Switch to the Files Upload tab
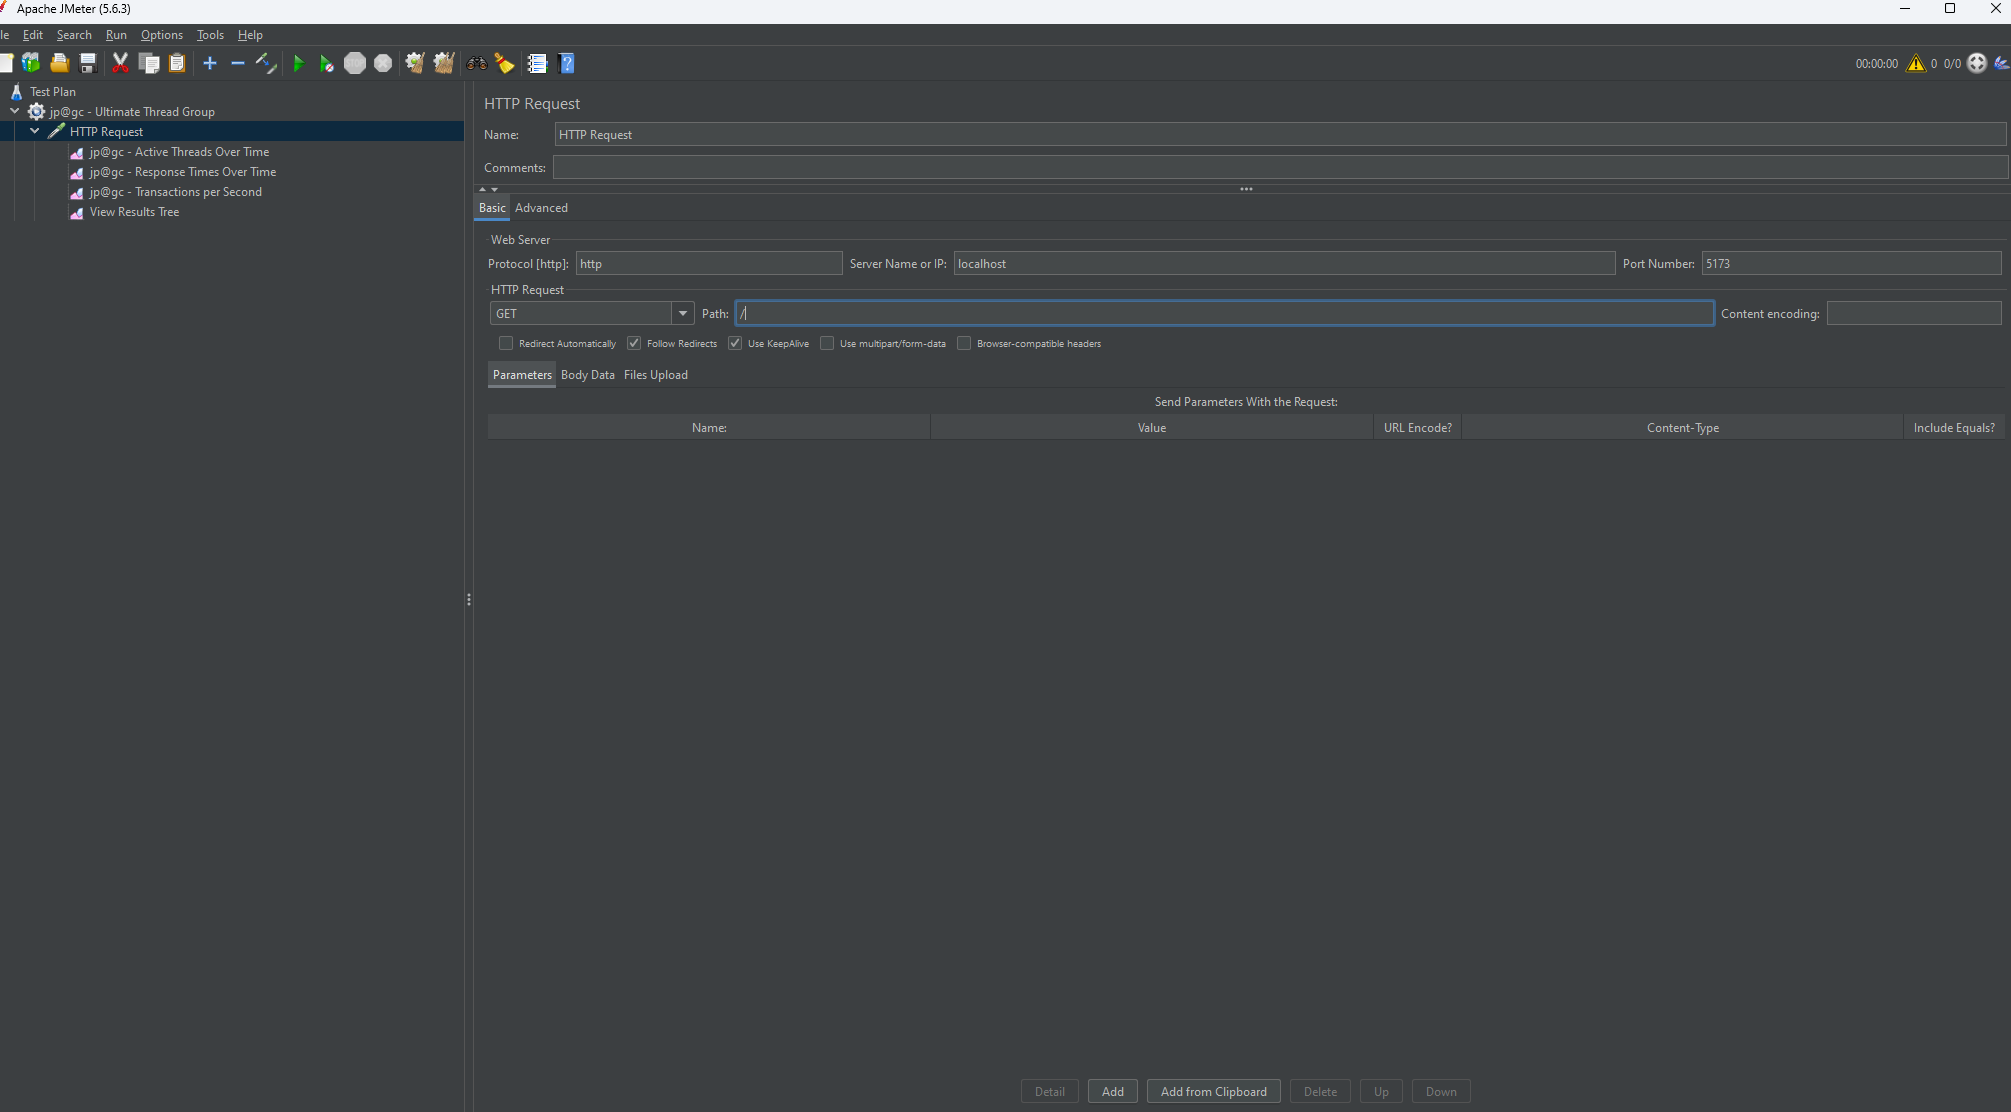 tap(656, 374)
